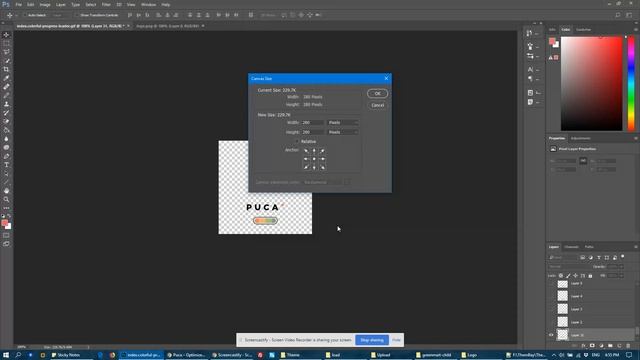
Task: Open the File menu
Action: coord(18,4)
